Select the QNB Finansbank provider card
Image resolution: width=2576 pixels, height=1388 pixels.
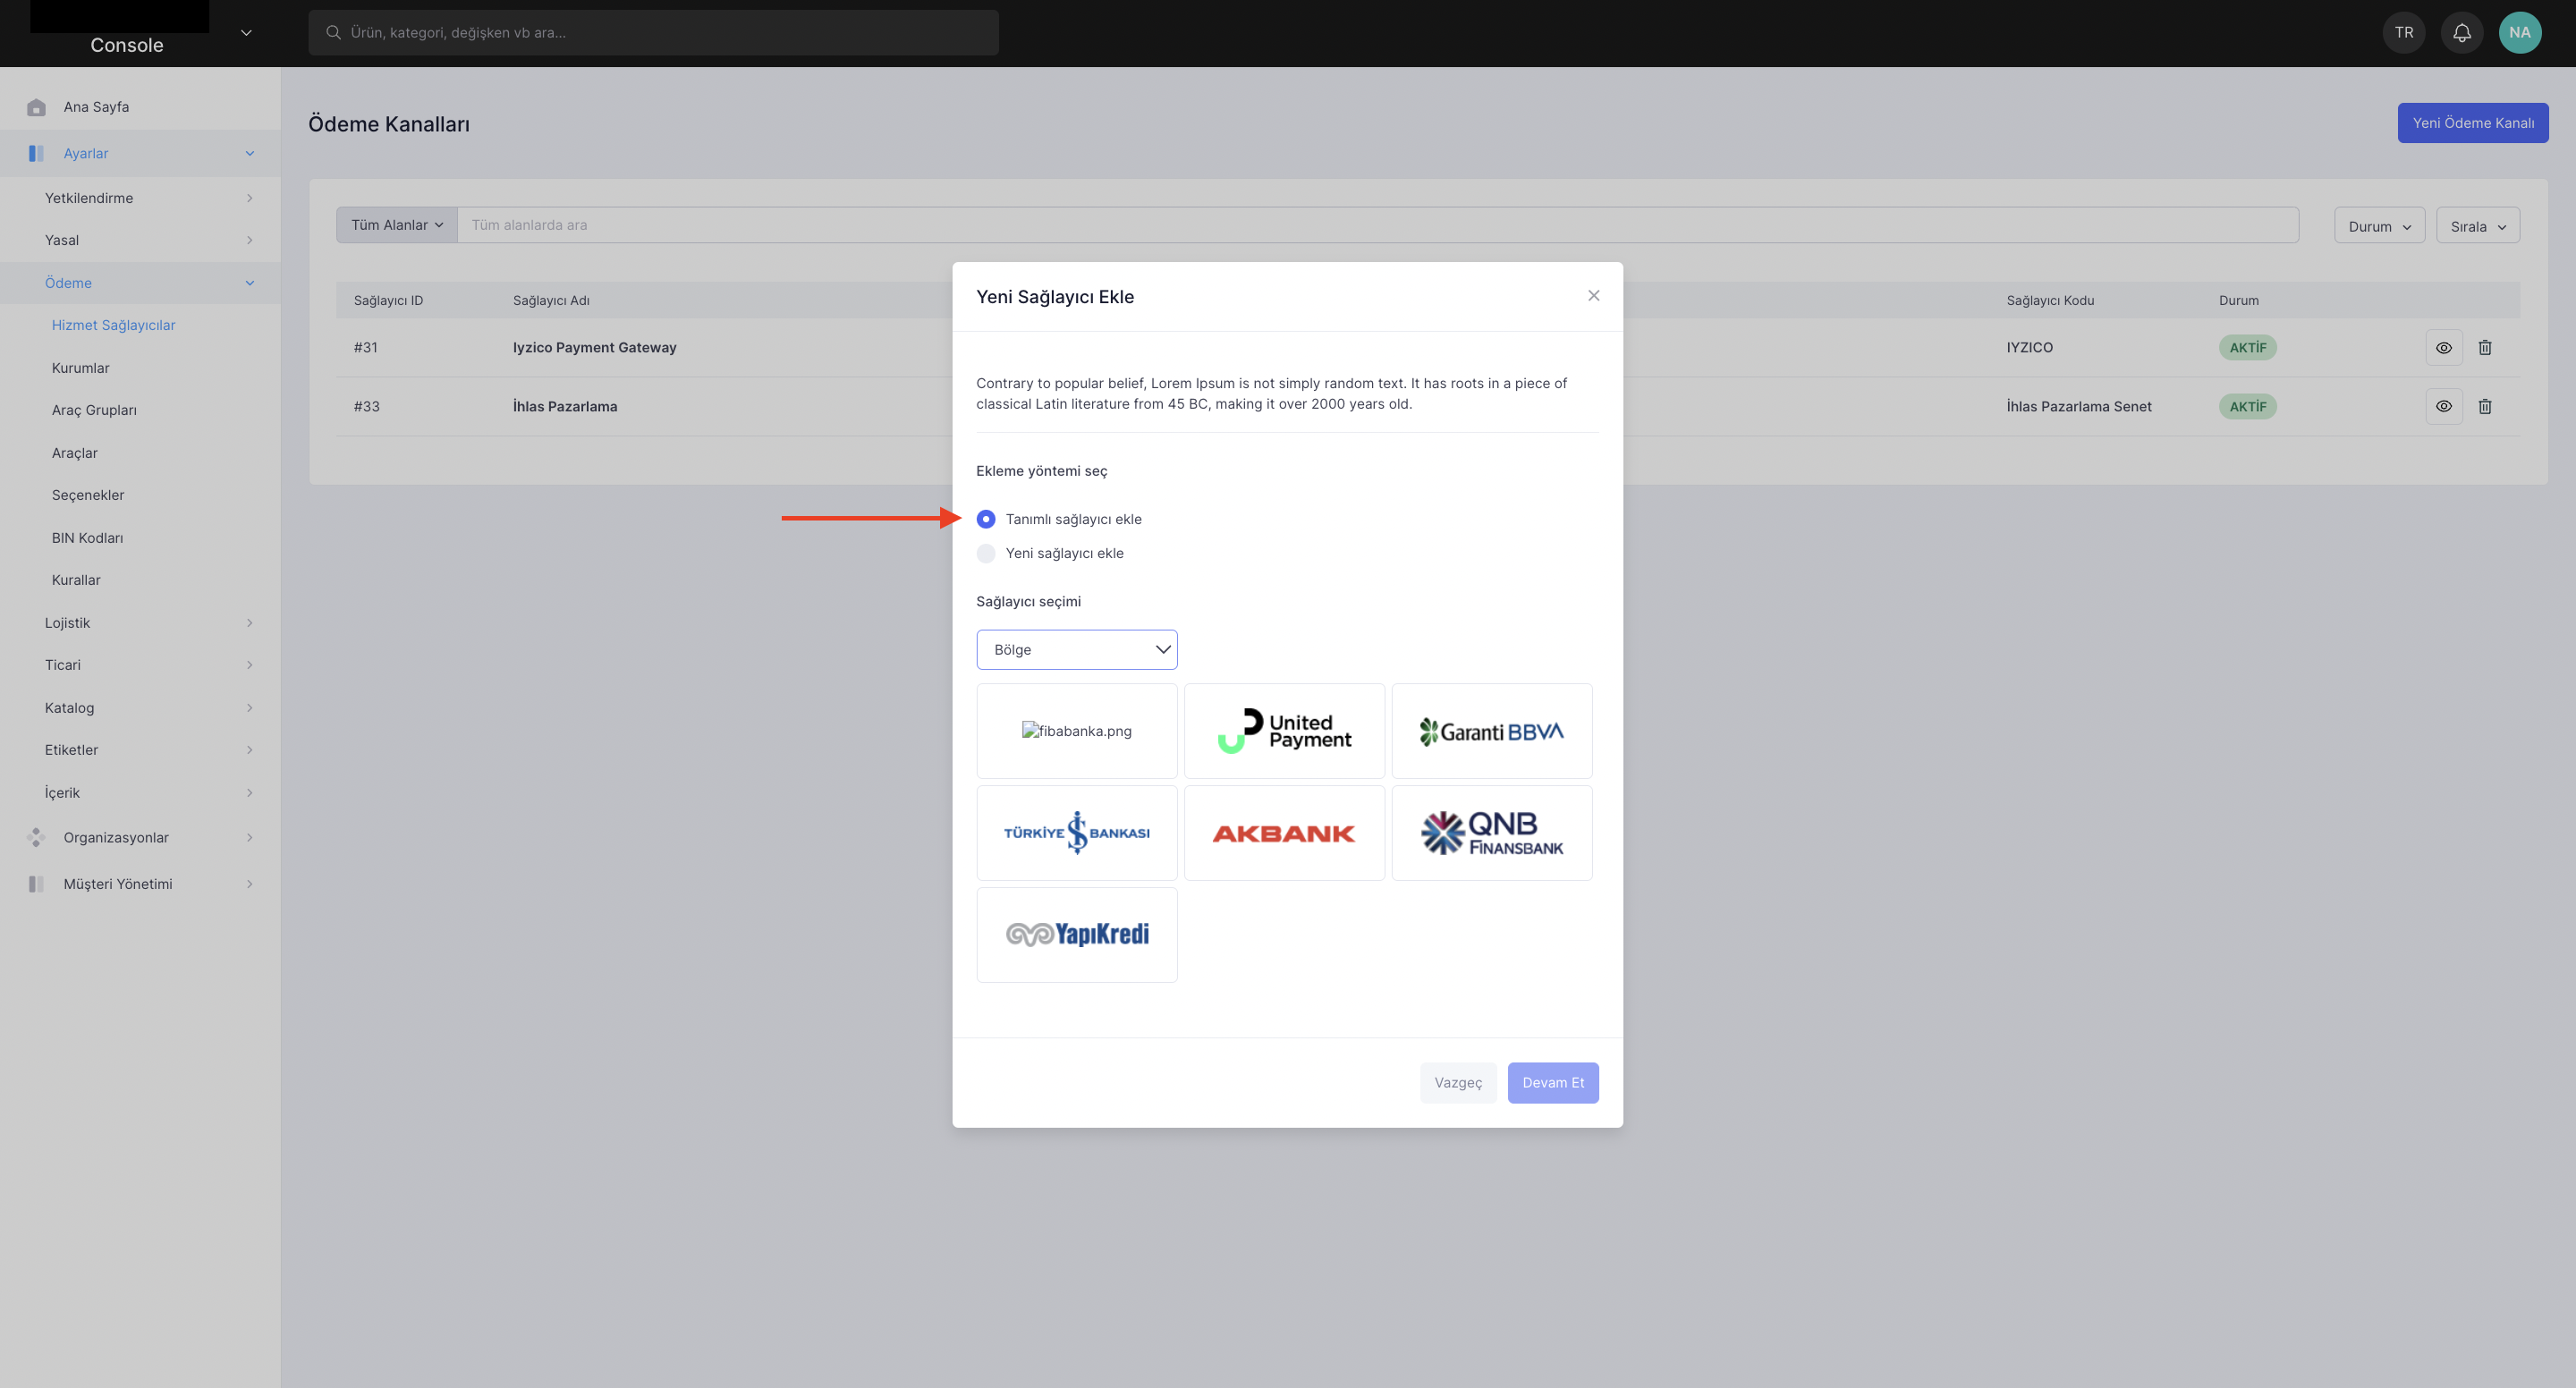pyautogui.click(x=1491, y=833)
